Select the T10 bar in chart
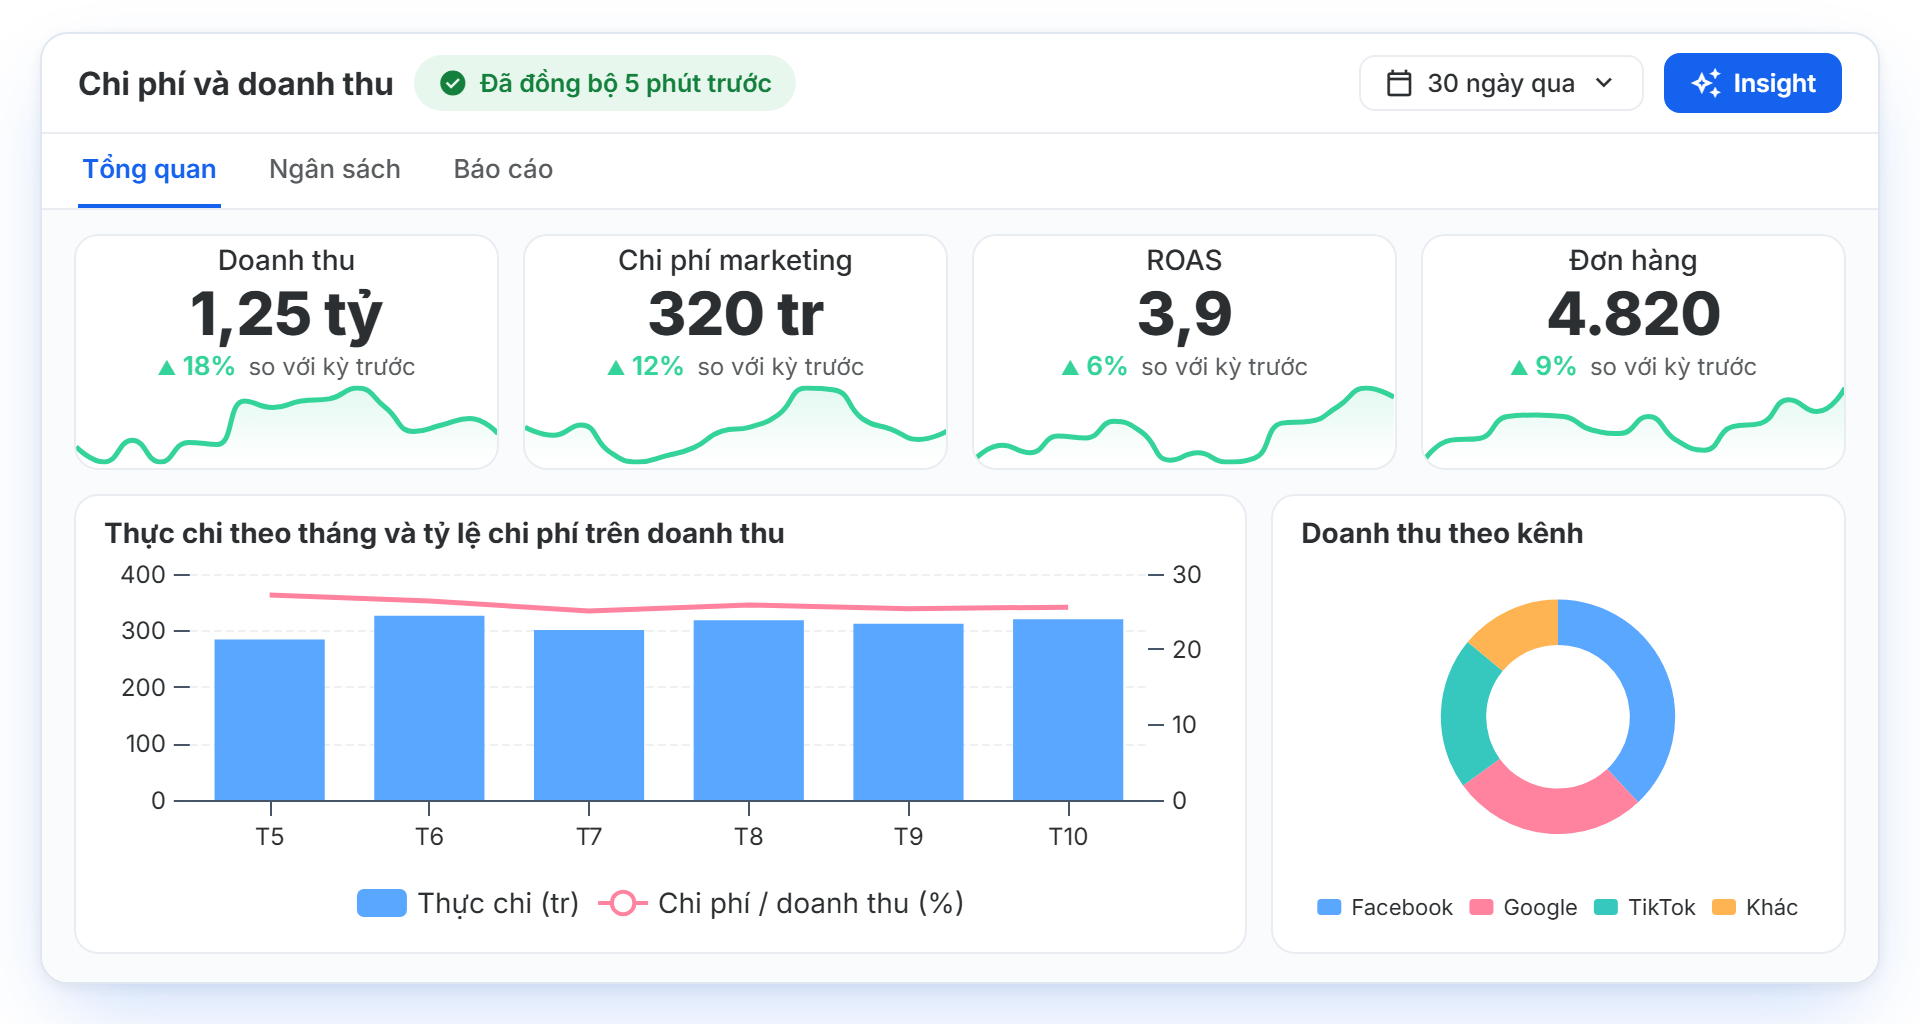 (x=1068, y=710)
